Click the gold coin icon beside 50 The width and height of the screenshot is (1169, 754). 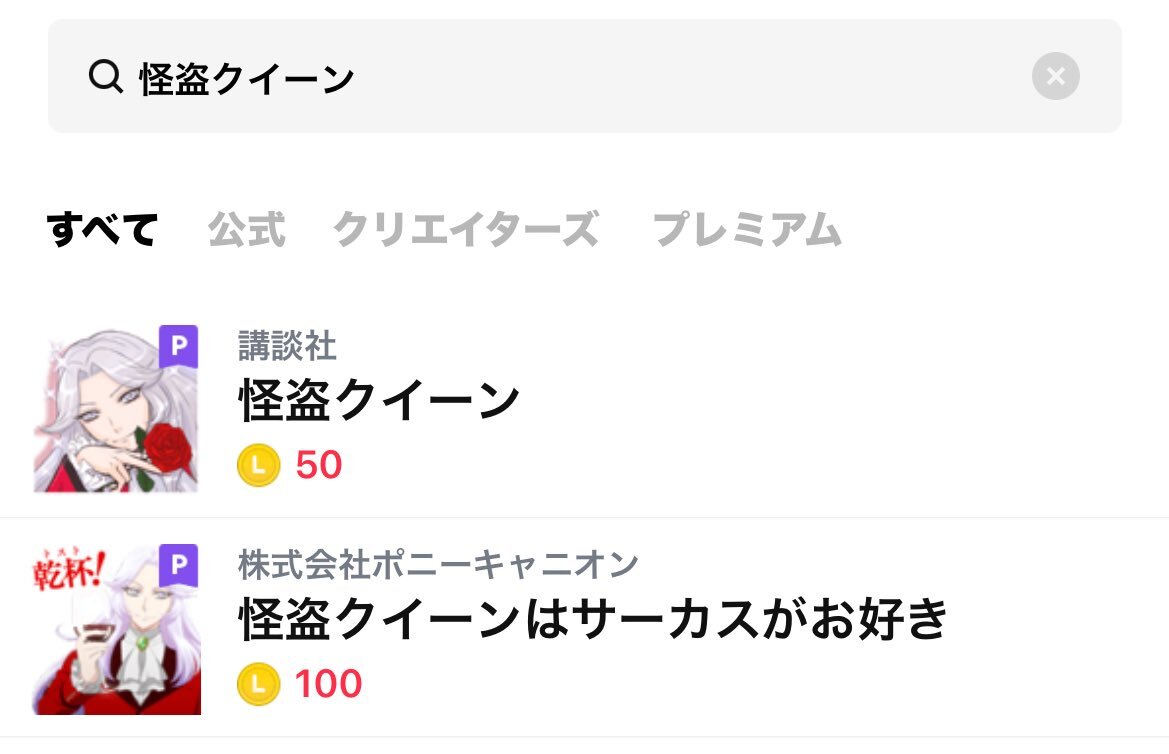pos(259,465)
